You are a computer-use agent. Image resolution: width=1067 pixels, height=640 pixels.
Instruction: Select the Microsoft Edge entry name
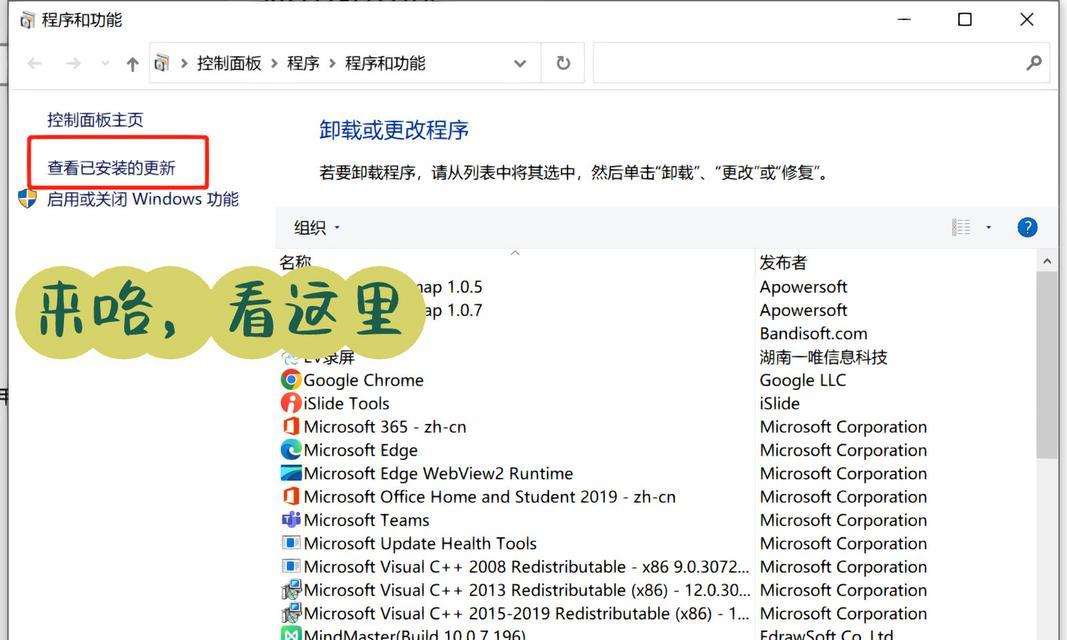pyautogui.click(x=361, y=450)
